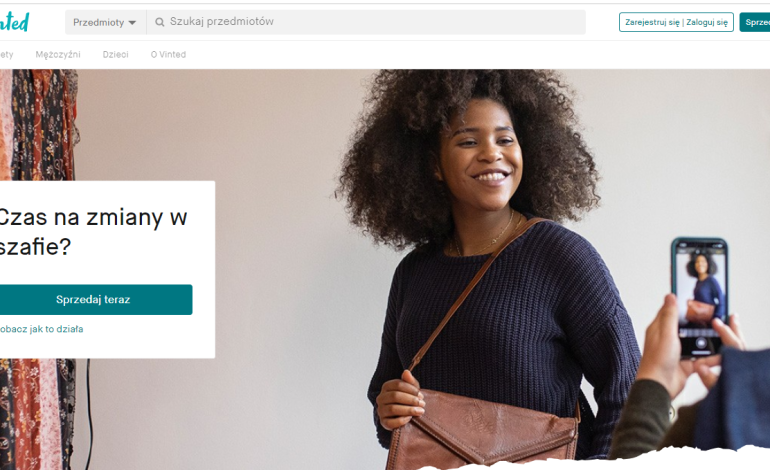770x470 pixels.
Task: Click the Czas na zmiany w szafie heading
Action: pyautogui.click(x=93, y=231)
